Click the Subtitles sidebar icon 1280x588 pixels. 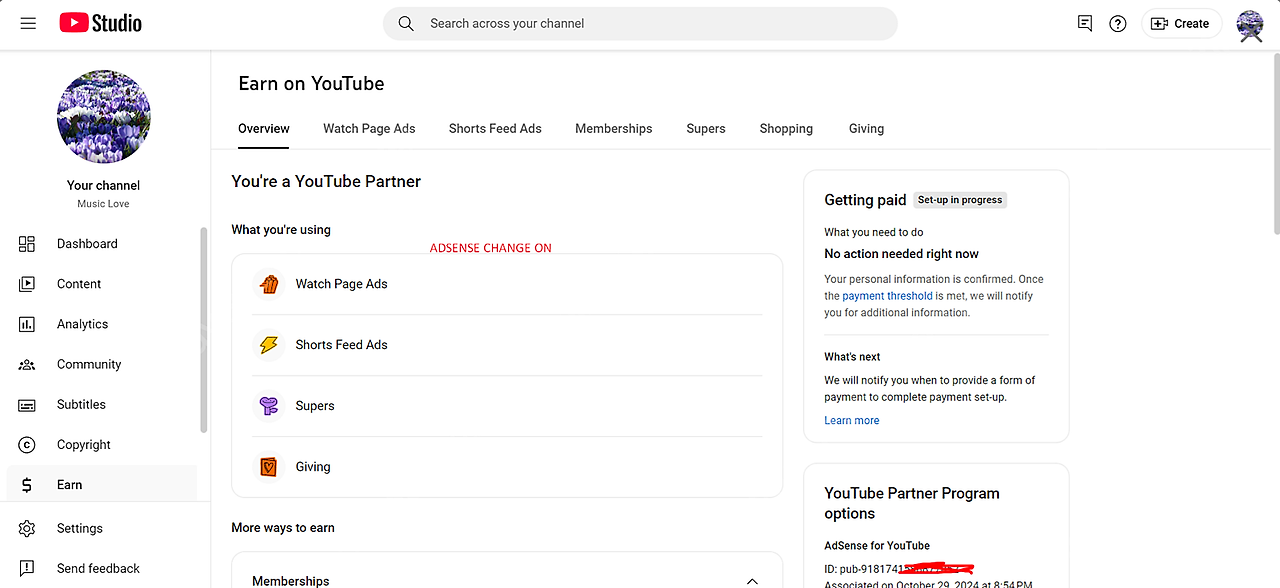coord(27,405)
